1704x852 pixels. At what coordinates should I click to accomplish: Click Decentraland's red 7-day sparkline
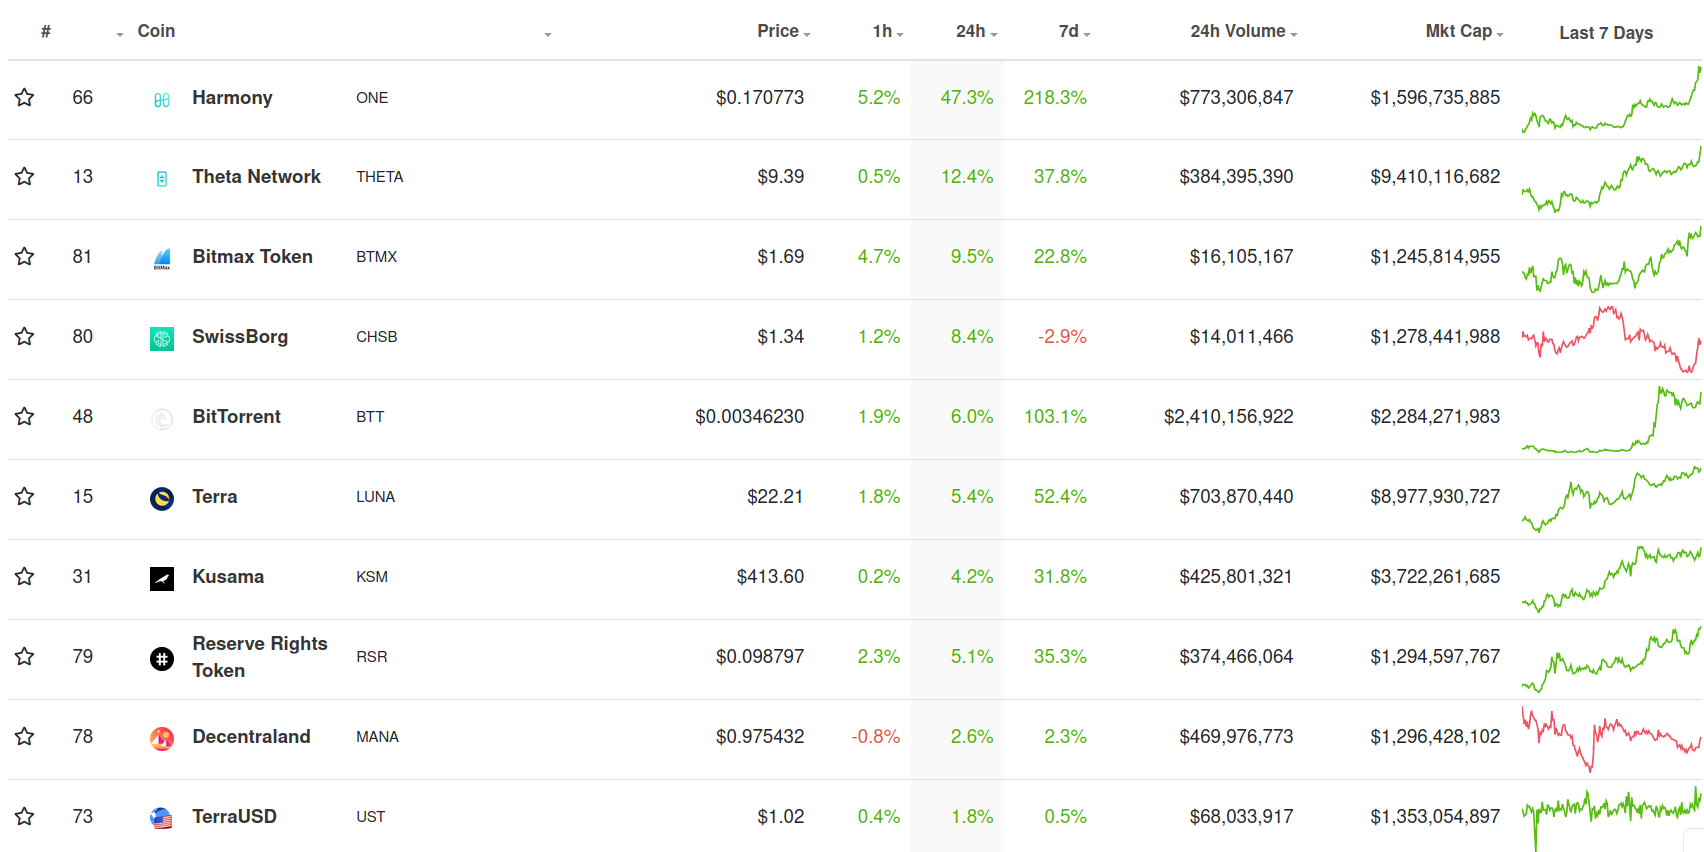tap(1611, 739)
